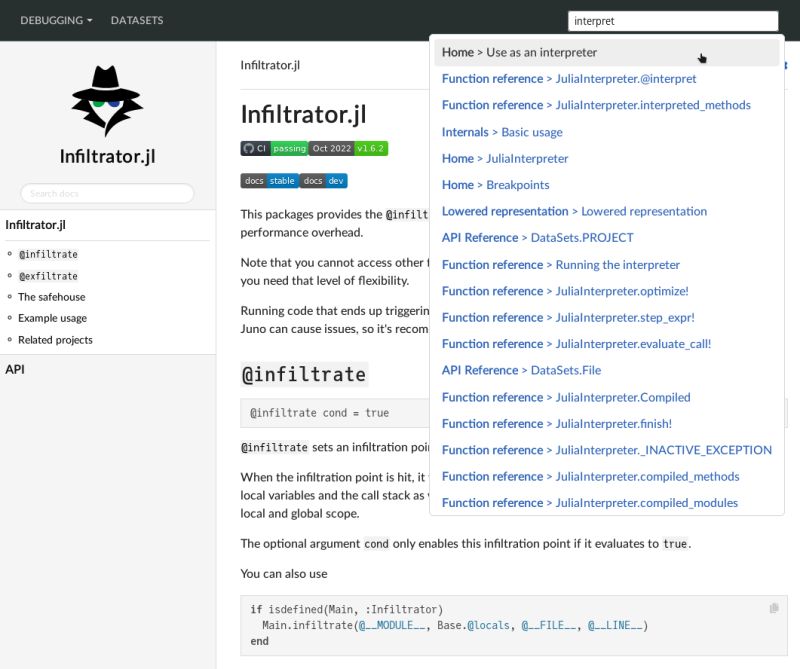
Task: Click the 'Search docs' sidebar field
Action: [107, 193]
